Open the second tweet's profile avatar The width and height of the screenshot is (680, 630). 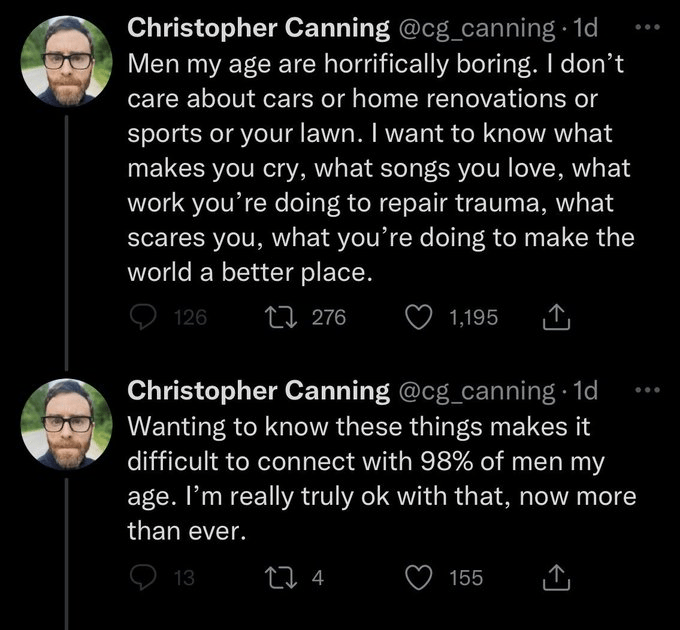67,421
